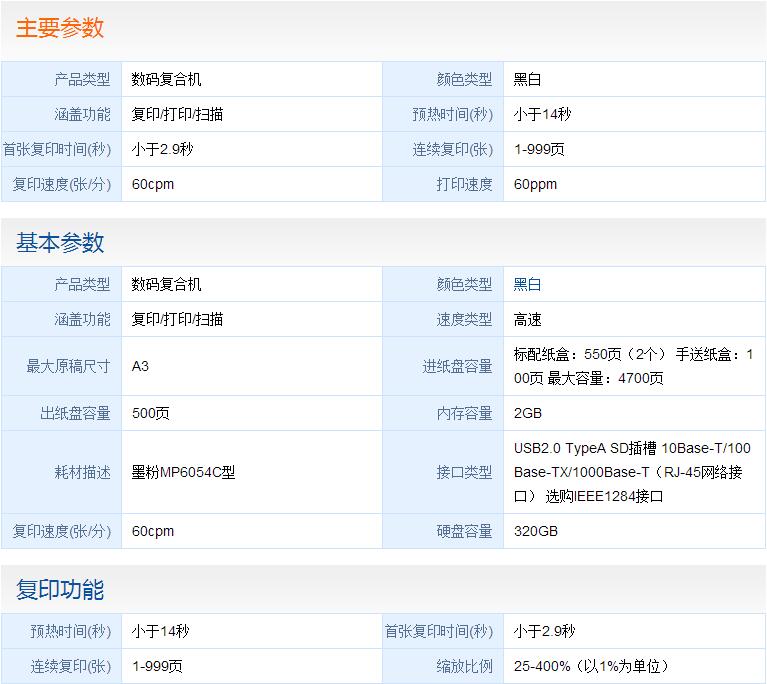Image resolution: width=767 pixels, height=684 pixels.
Task: Click 首张复印时间(秒) label in 复印功能 section
Action: [x=439, y=631]
